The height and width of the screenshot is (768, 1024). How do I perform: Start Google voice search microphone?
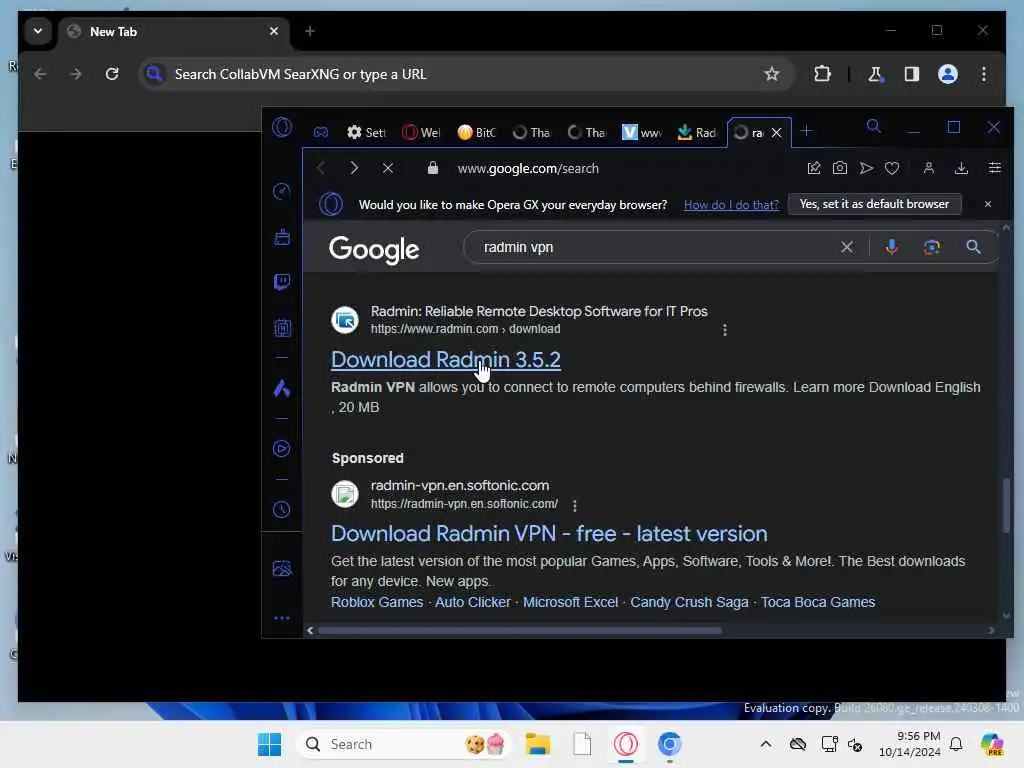(x=891, y=247)
